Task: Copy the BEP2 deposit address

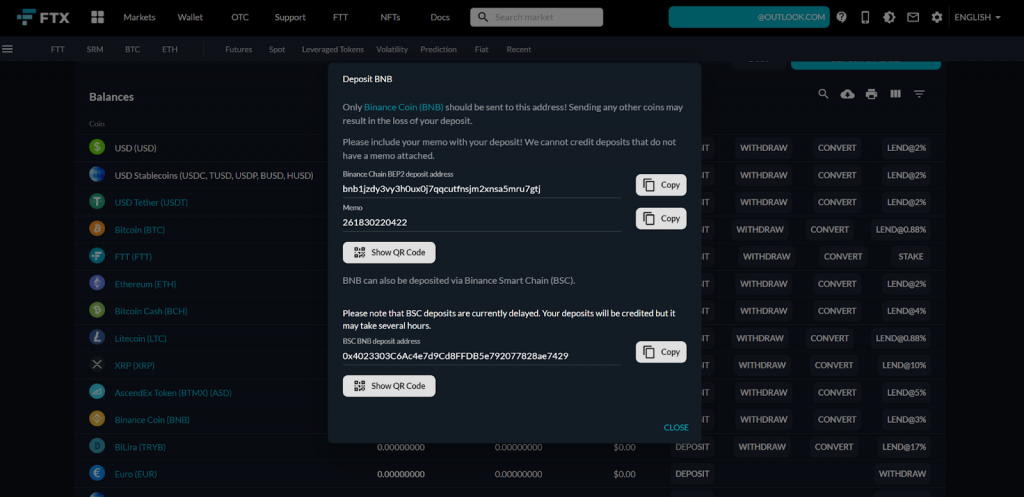Action: 661,185
